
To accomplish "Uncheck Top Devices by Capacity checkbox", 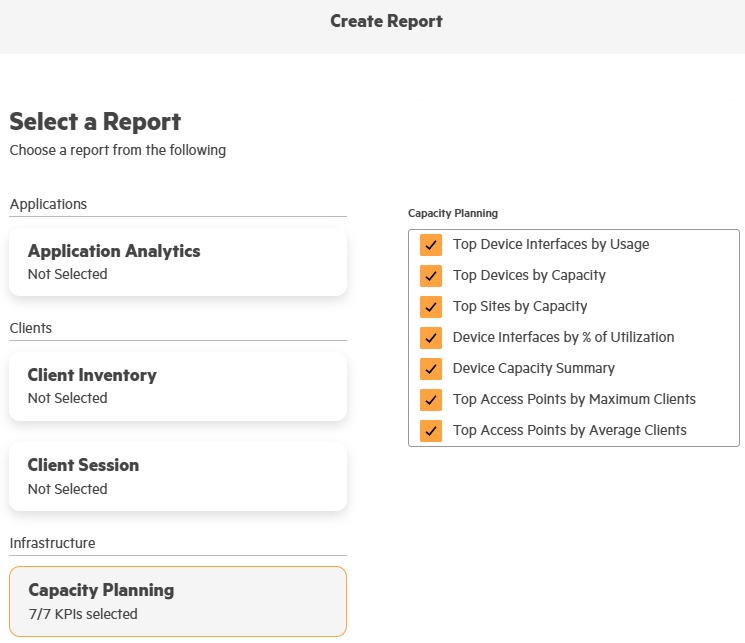I will click(x=431, y=276).
